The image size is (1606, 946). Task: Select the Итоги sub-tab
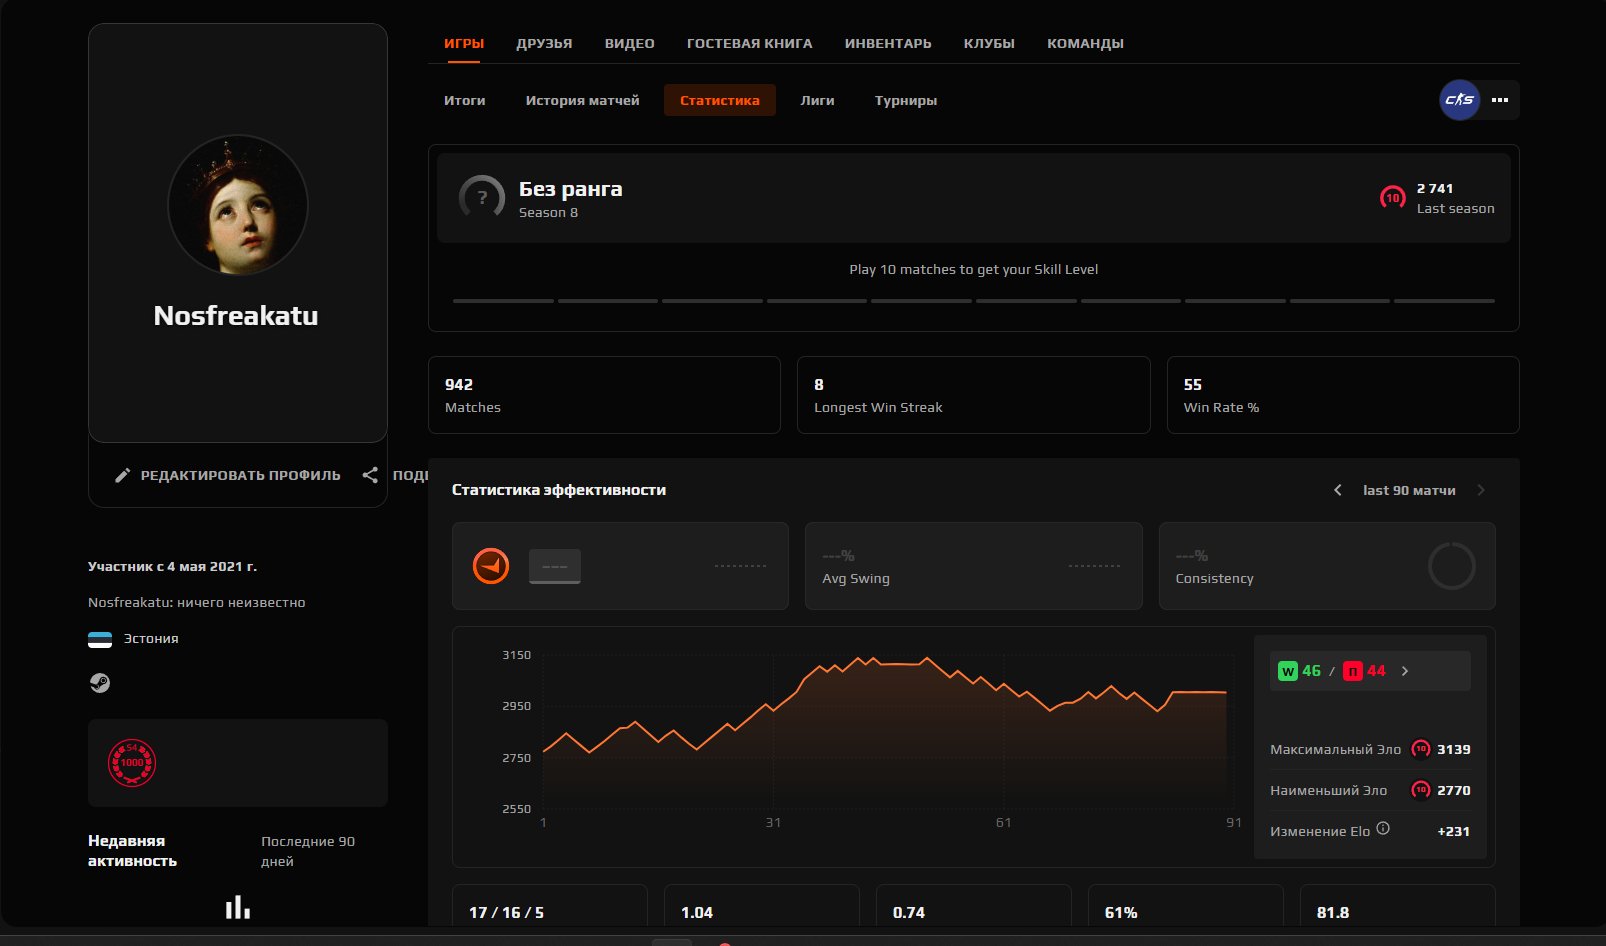[x=465, y=100]
